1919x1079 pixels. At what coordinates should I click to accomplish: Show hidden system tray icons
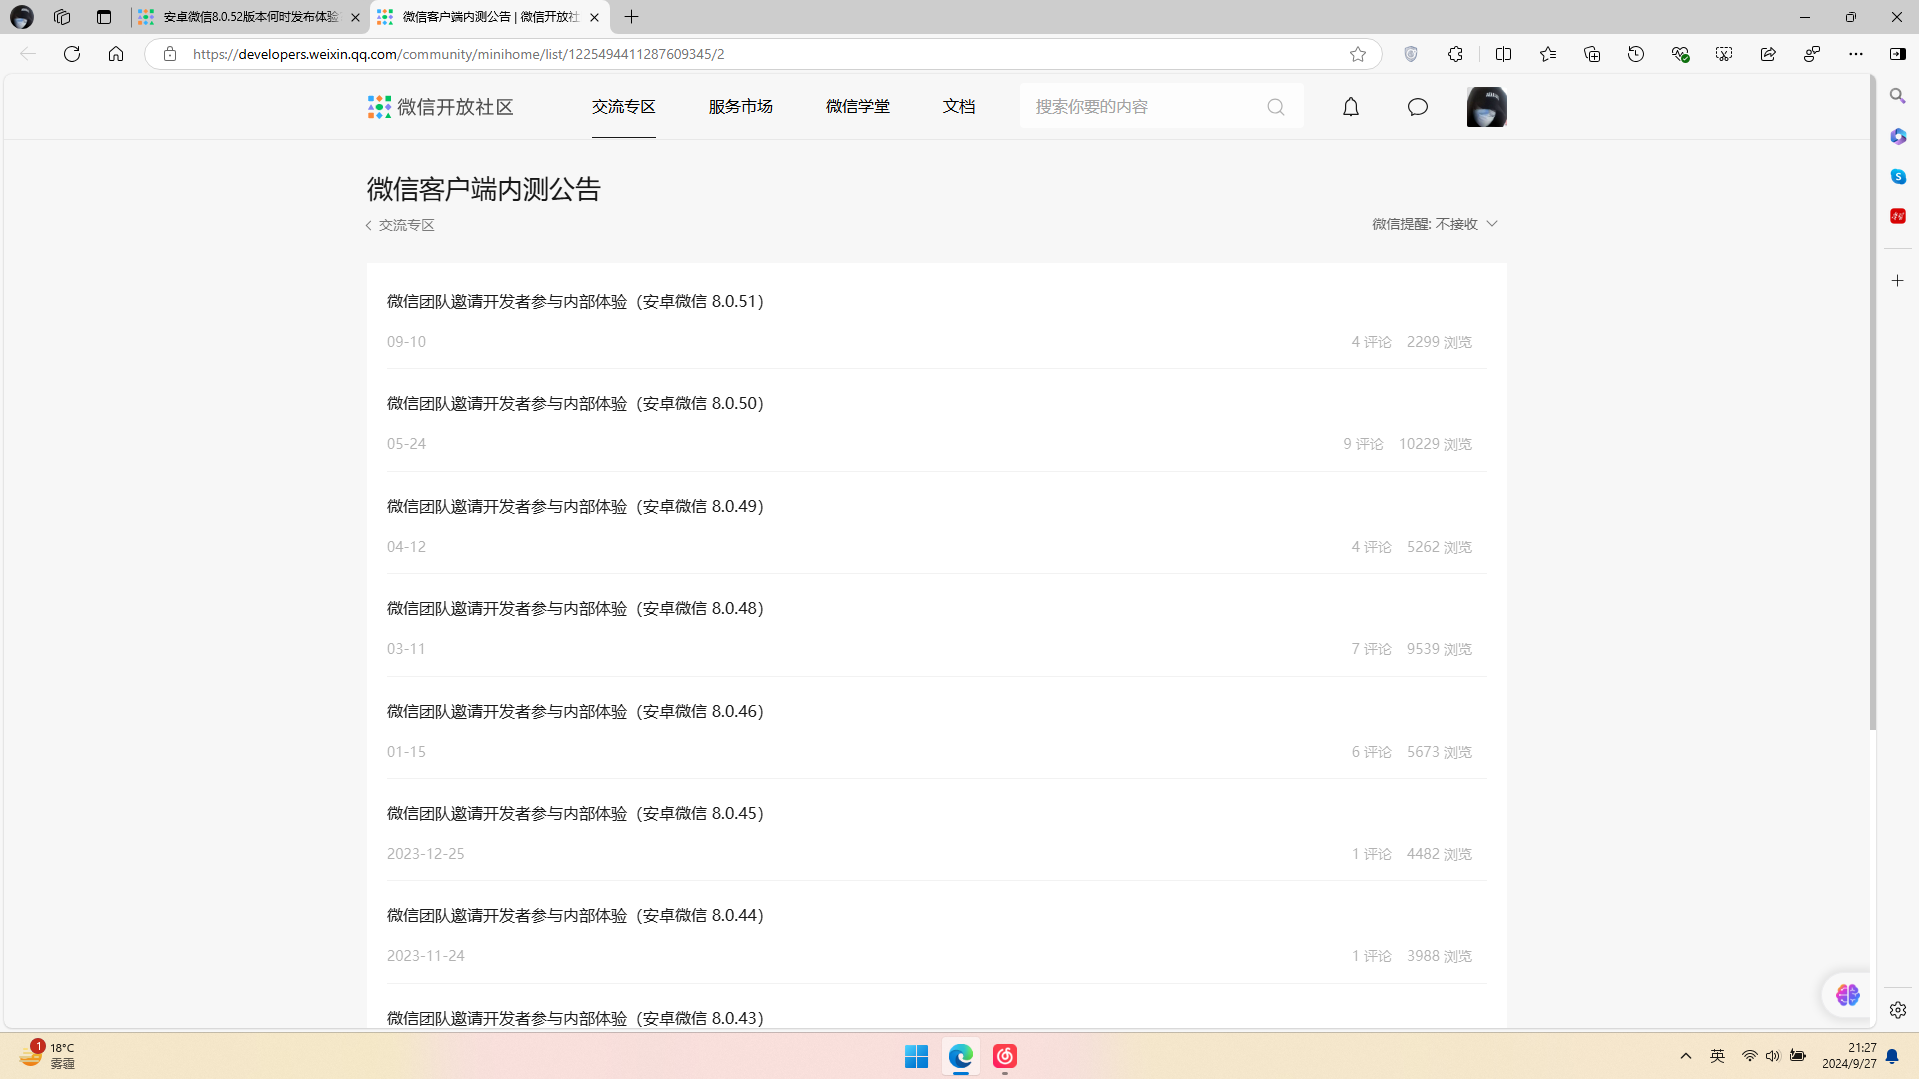(1686, 1056)
